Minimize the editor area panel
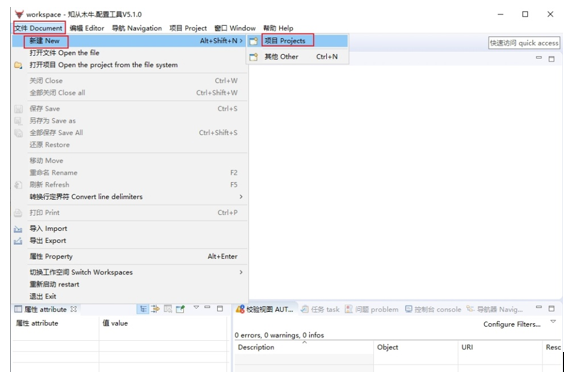The width and height of the screenshot is (575, 384). (x=539, y=58)
